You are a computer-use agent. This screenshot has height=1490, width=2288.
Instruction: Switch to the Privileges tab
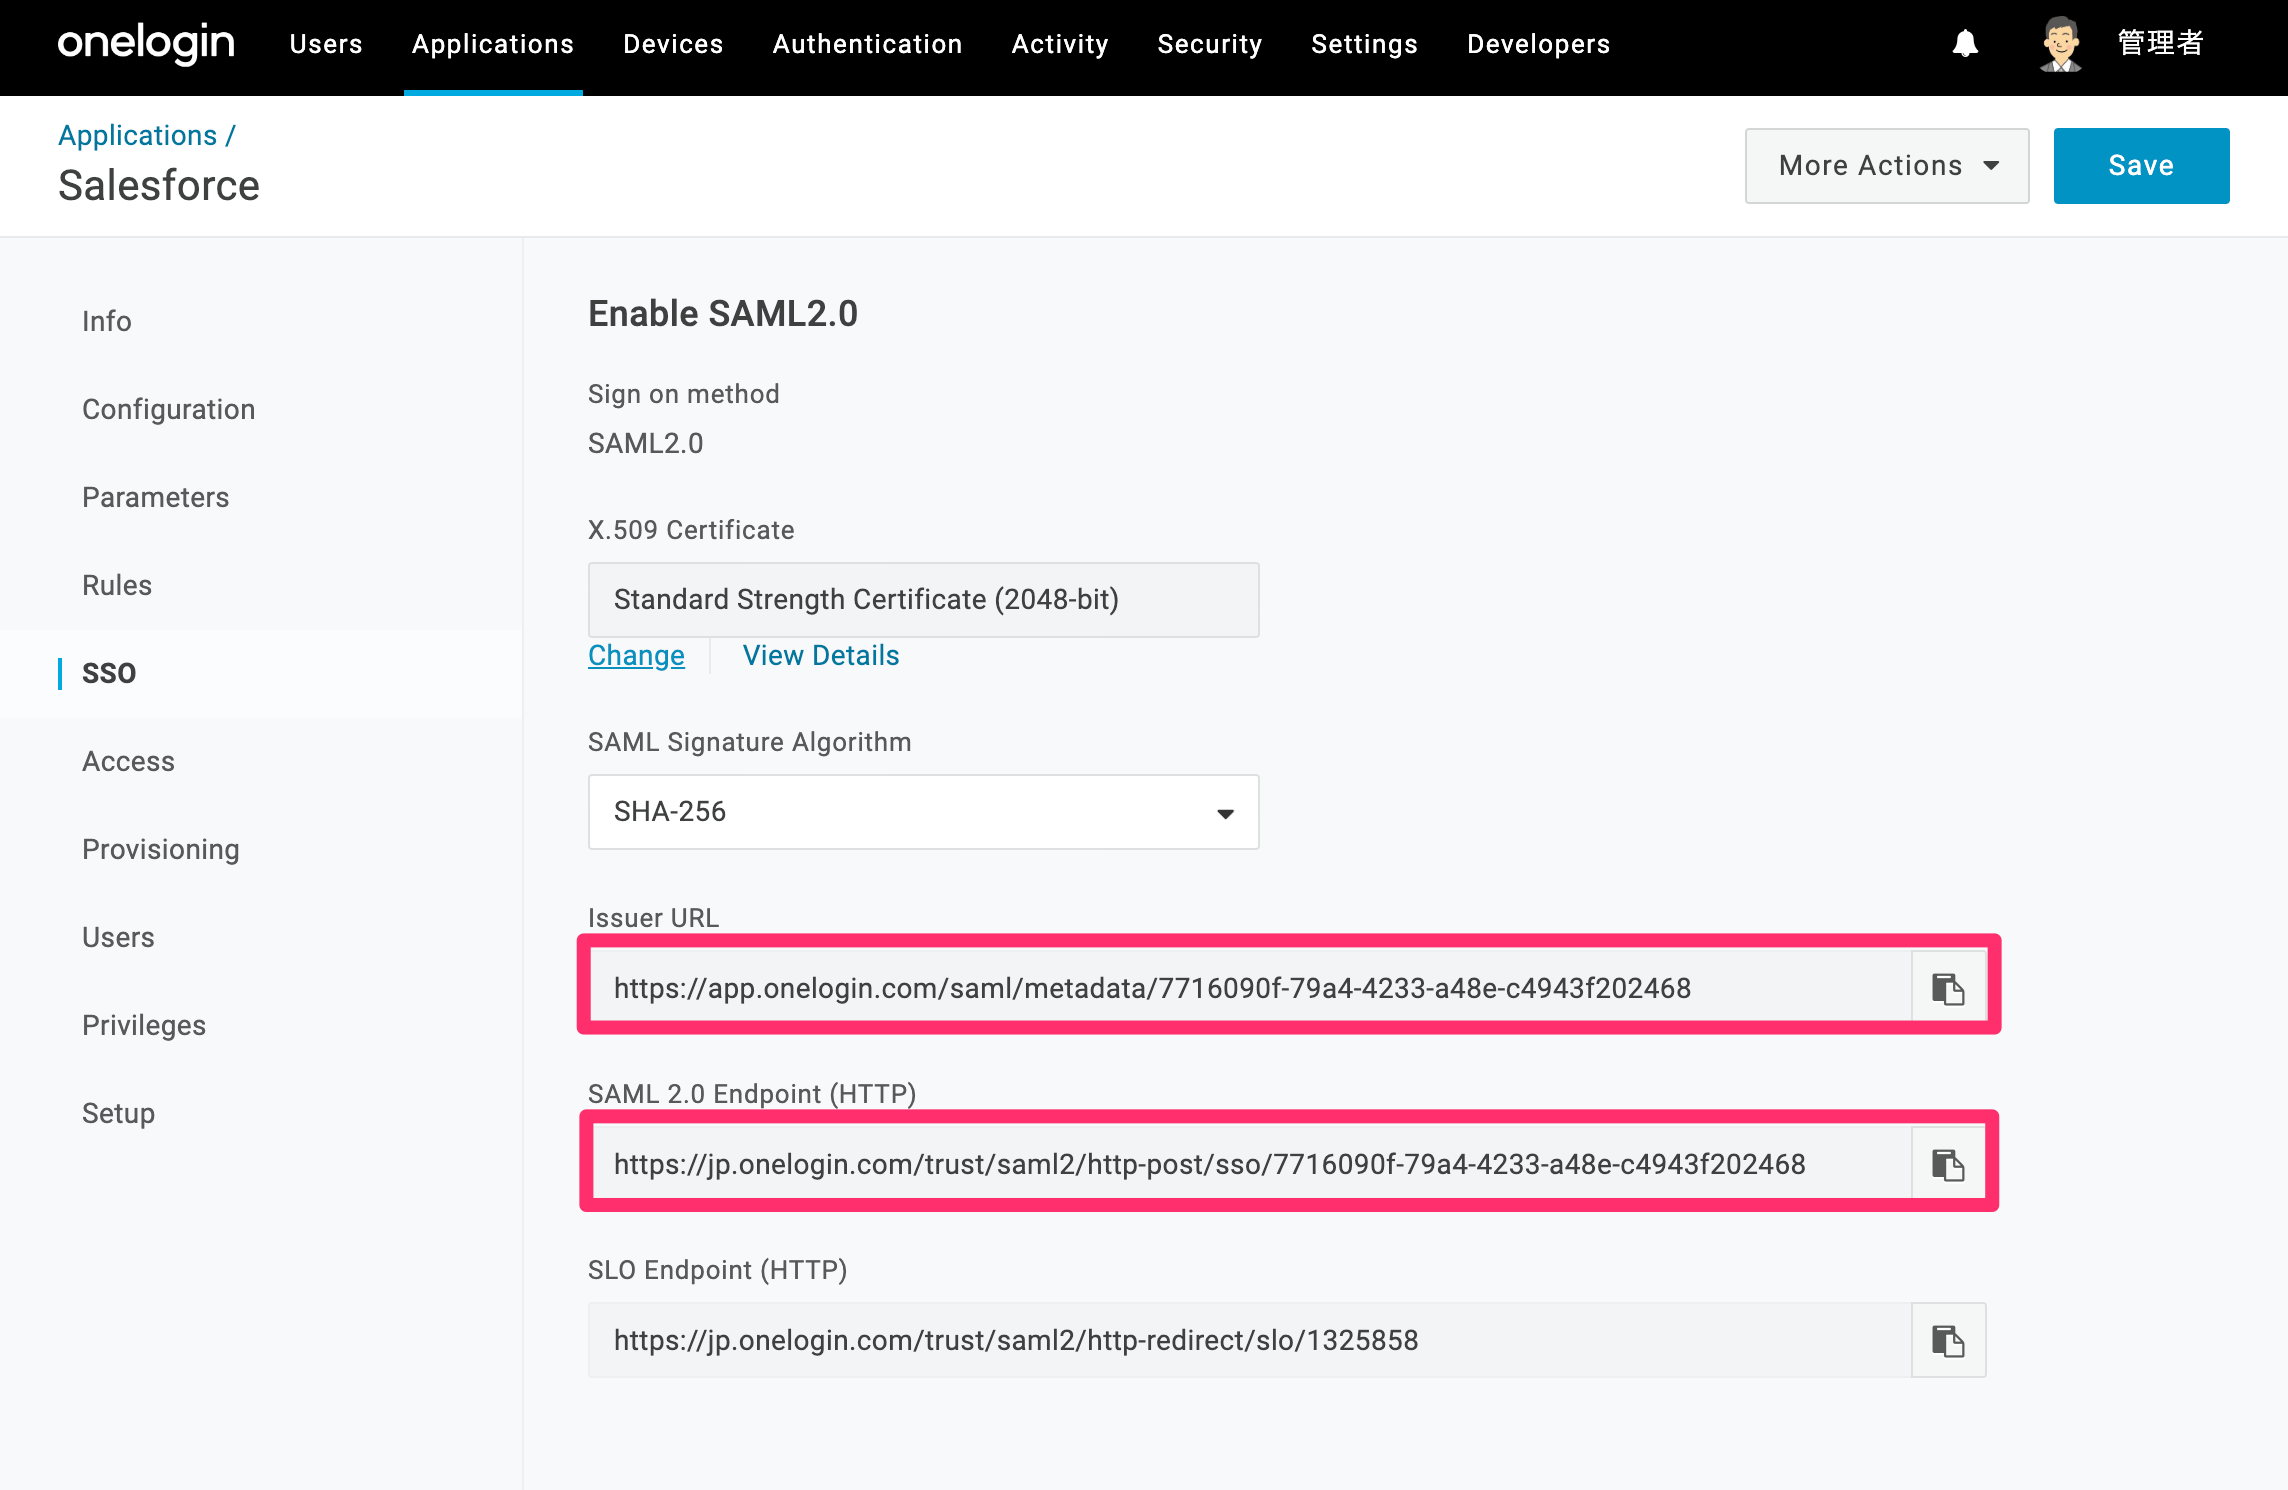[x=144, y=1025]
